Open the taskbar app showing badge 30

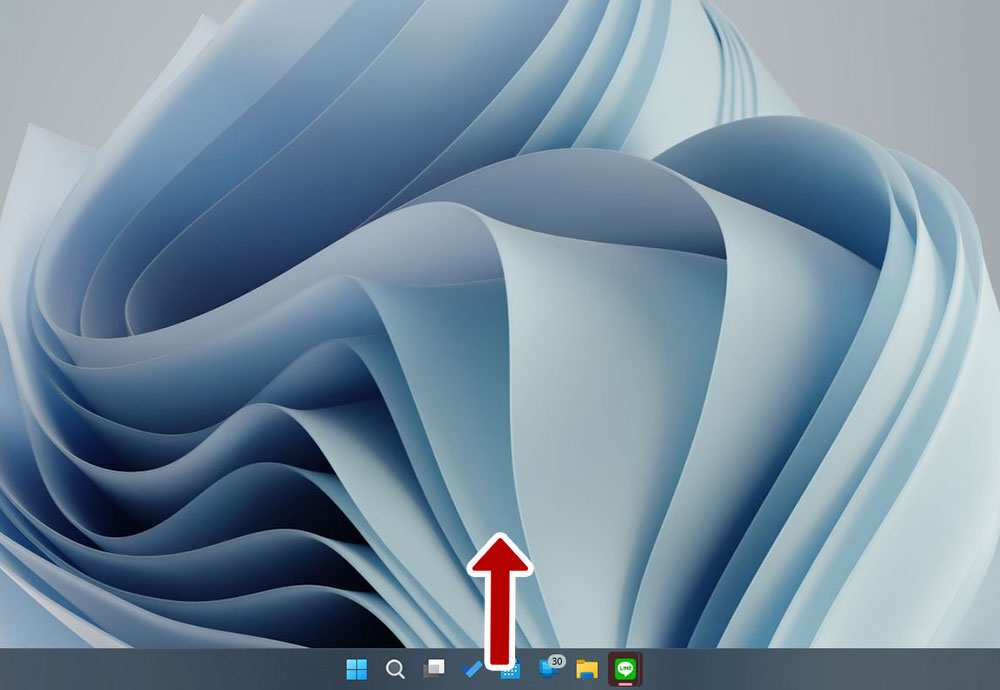point(549,670)
